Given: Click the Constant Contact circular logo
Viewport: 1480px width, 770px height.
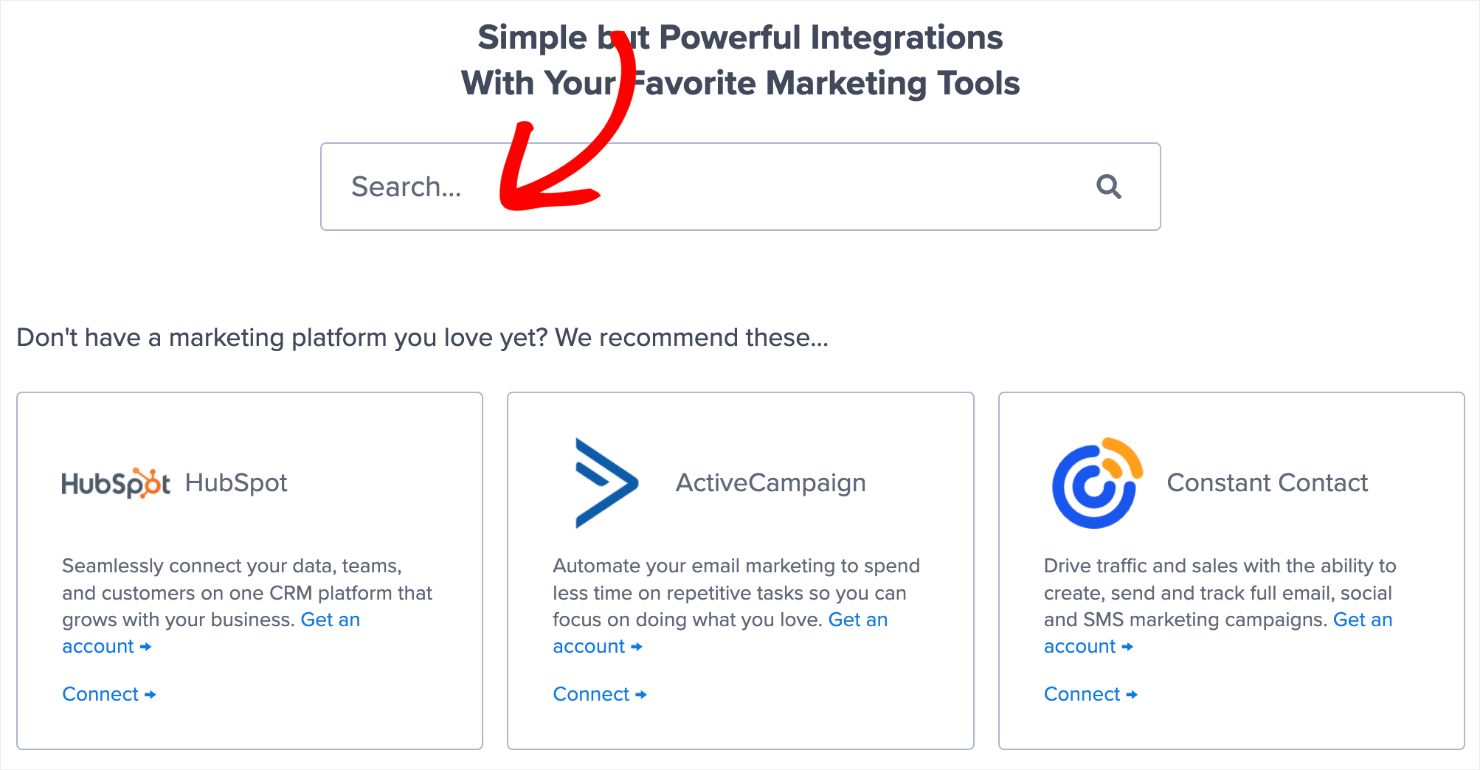Looking at the screenshot, I should [x=1097, y=482].
